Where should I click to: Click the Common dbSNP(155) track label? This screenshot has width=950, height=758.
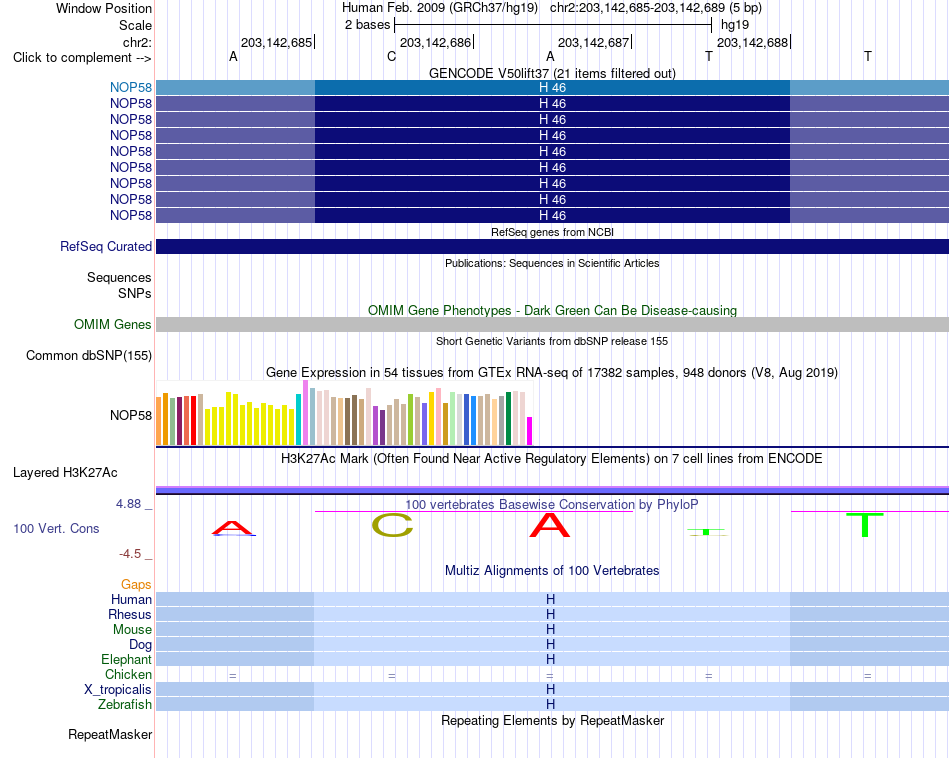[x=88, y=356]
